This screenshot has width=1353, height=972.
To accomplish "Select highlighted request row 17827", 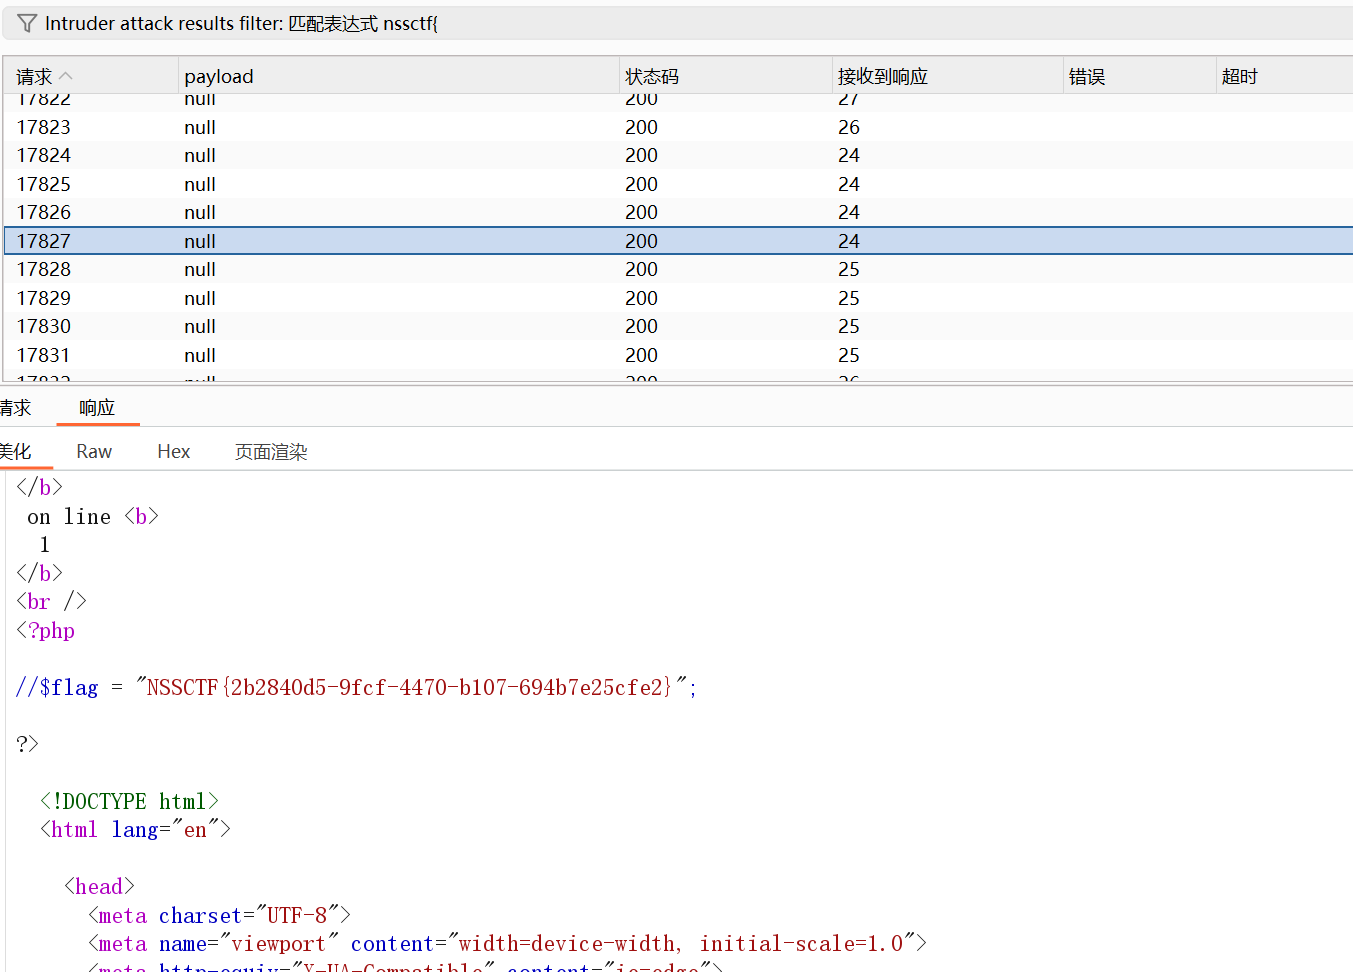I will click(x=678, y=241).
